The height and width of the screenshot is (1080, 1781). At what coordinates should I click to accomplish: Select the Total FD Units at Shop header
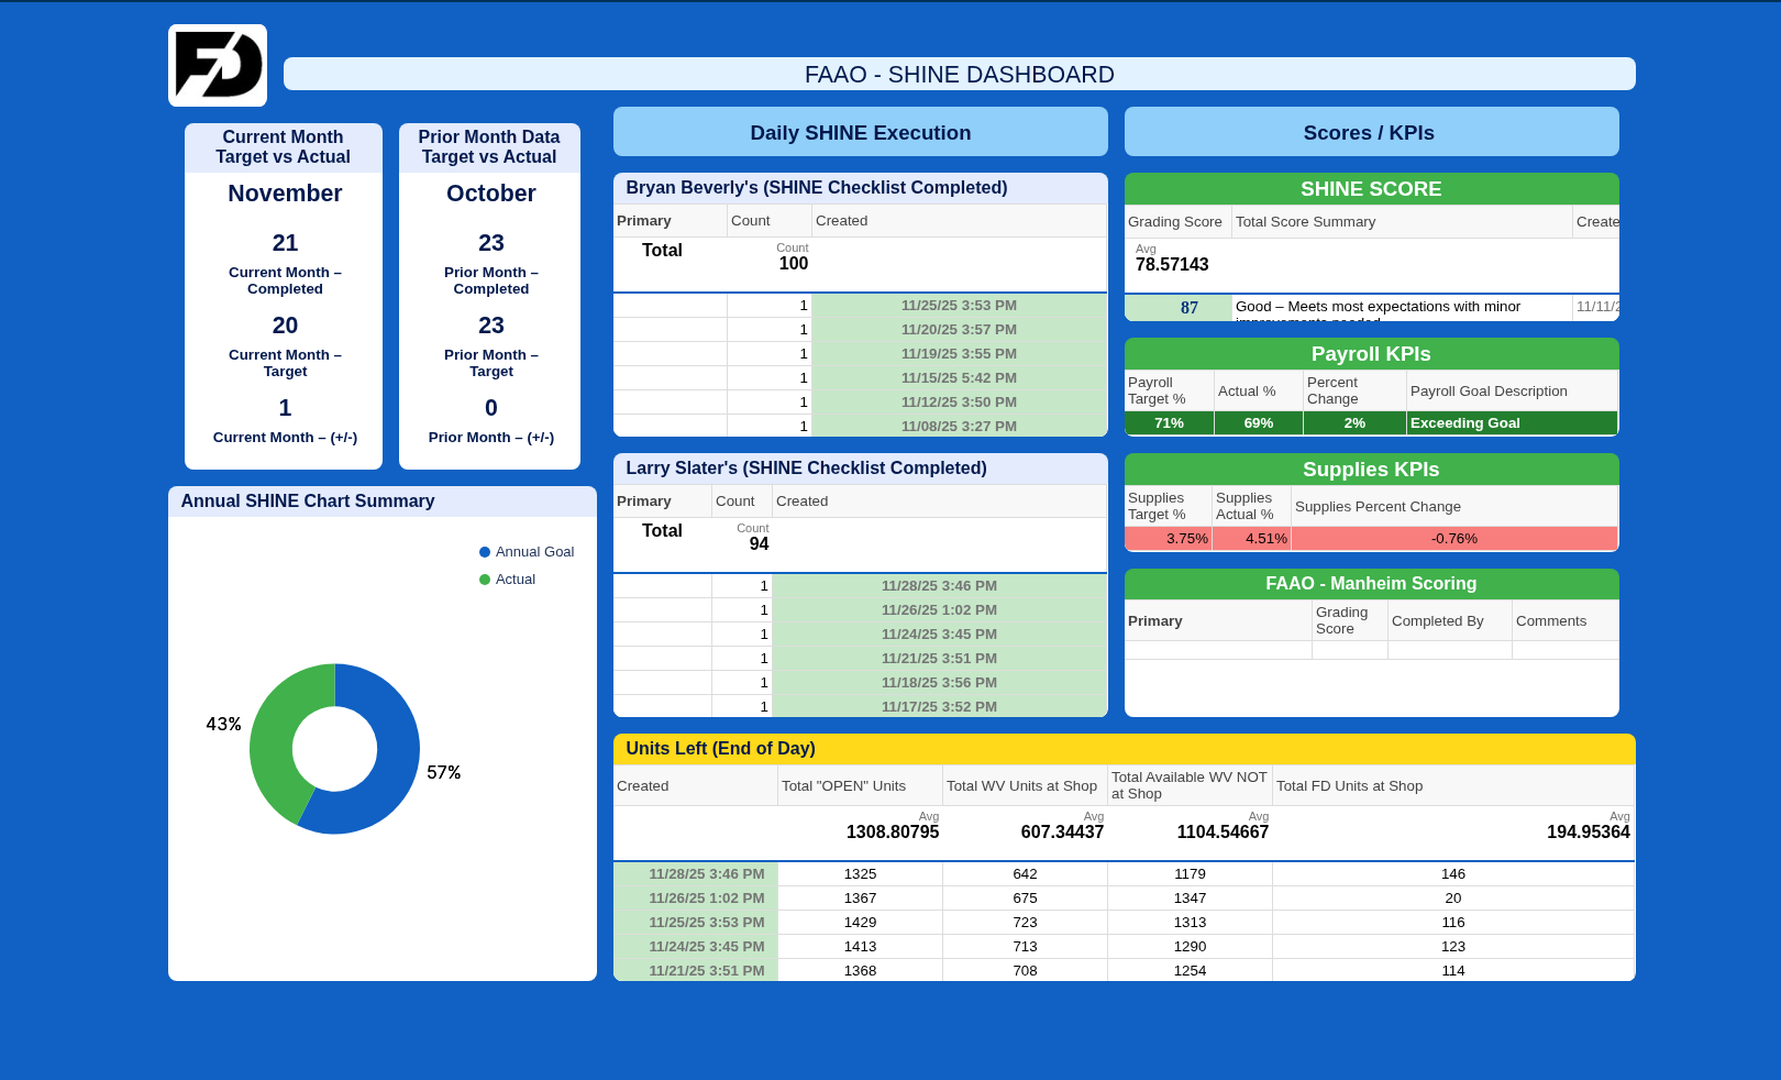coord(1349,786)
